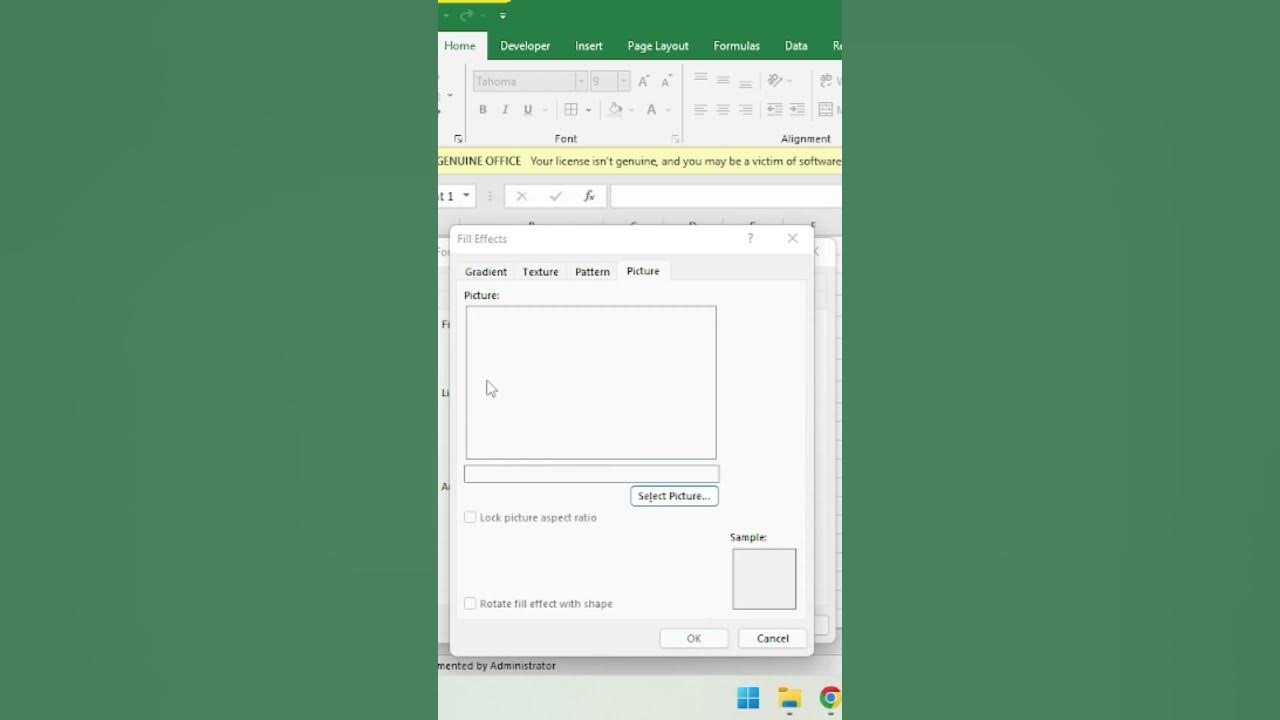Click the Redo arrow in Quick Access Toolbar

coord(466,15)
